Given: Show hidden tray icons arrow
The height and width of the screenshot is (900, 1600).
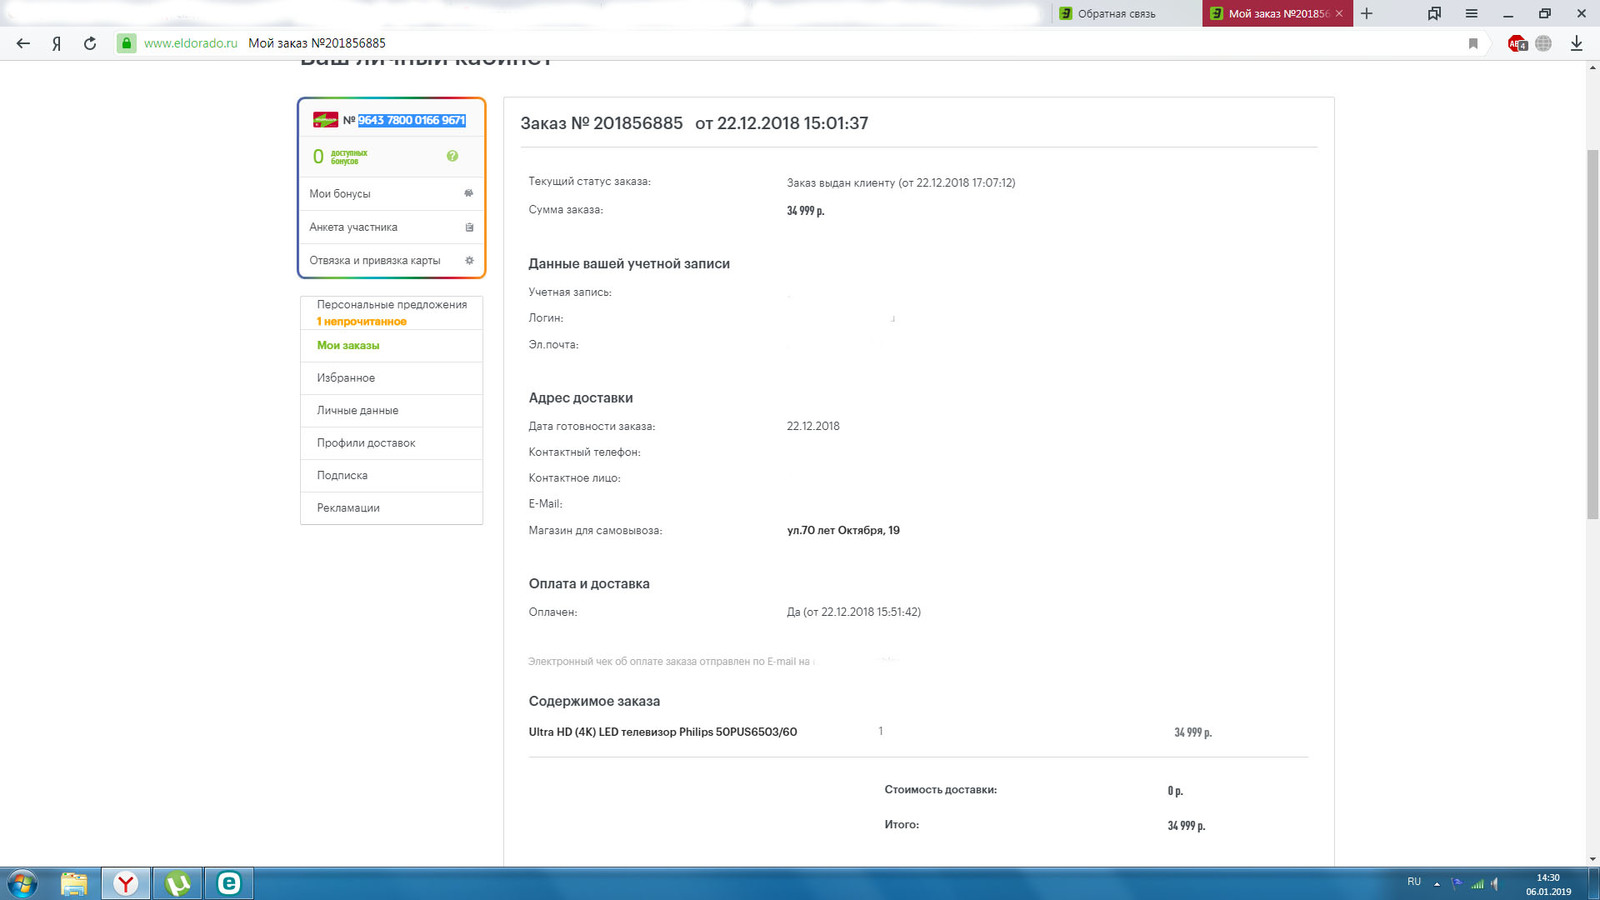Looking at the screenshot, I should [x=1437, y=883].
